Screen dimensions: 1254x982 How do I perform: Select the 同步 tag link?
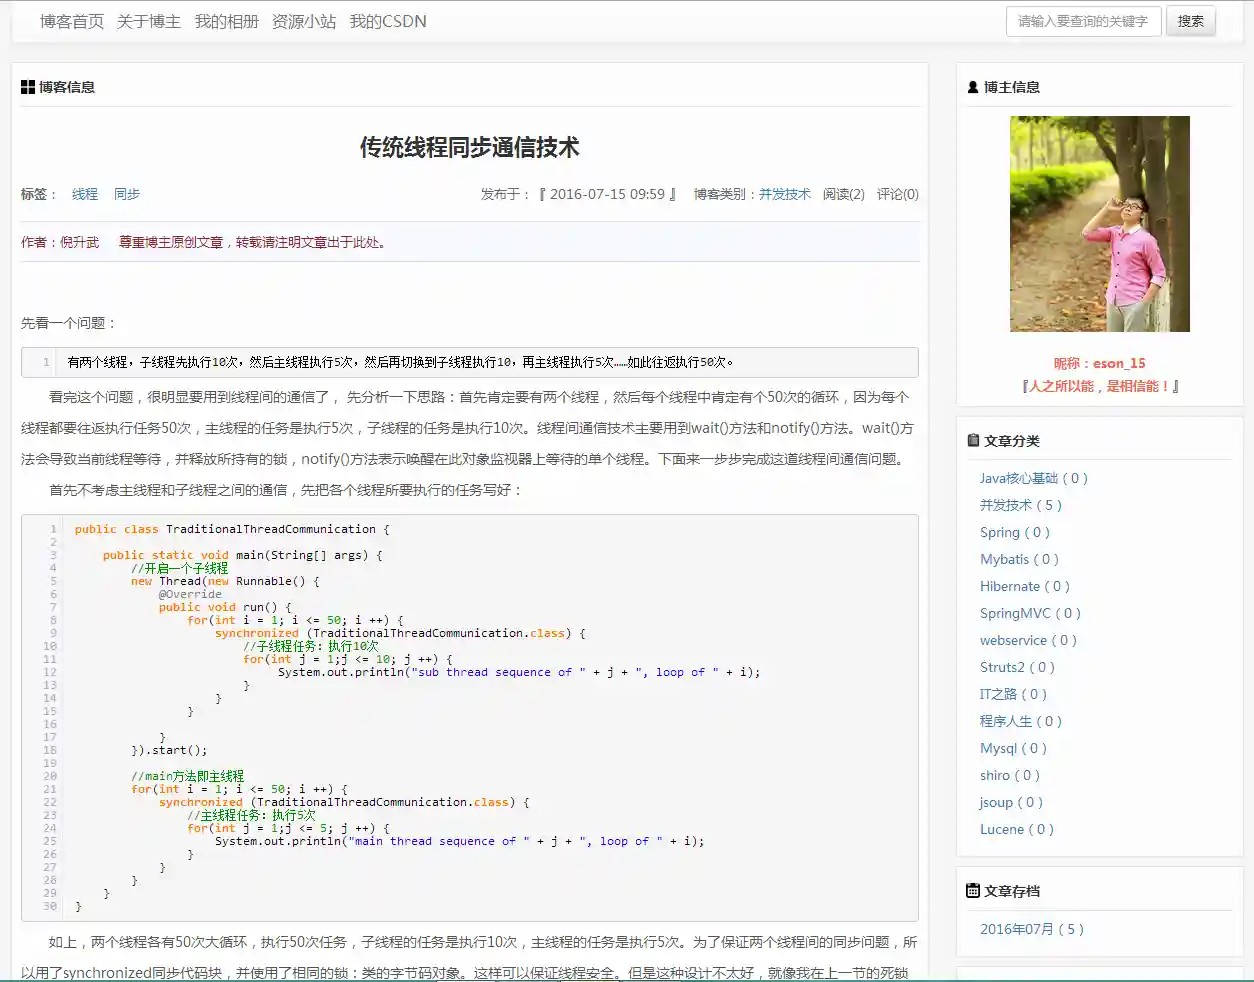point(127,194)
